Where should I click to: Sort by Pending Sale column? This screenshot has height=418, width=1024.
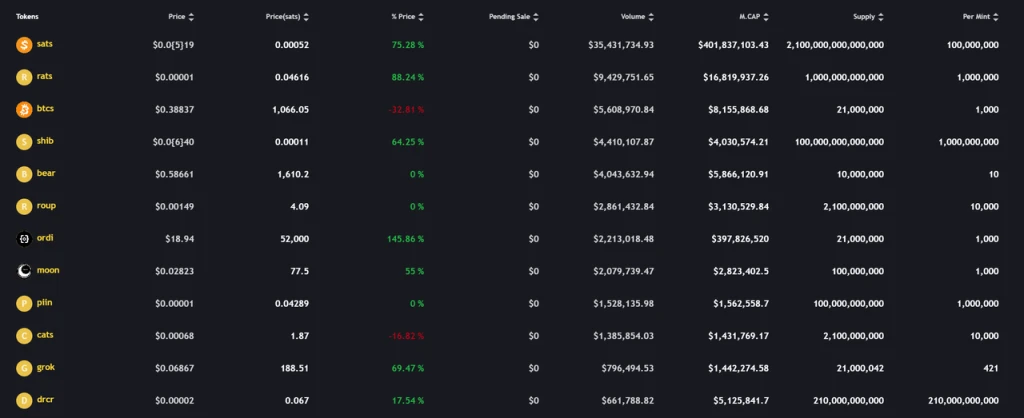coord(536,17)
